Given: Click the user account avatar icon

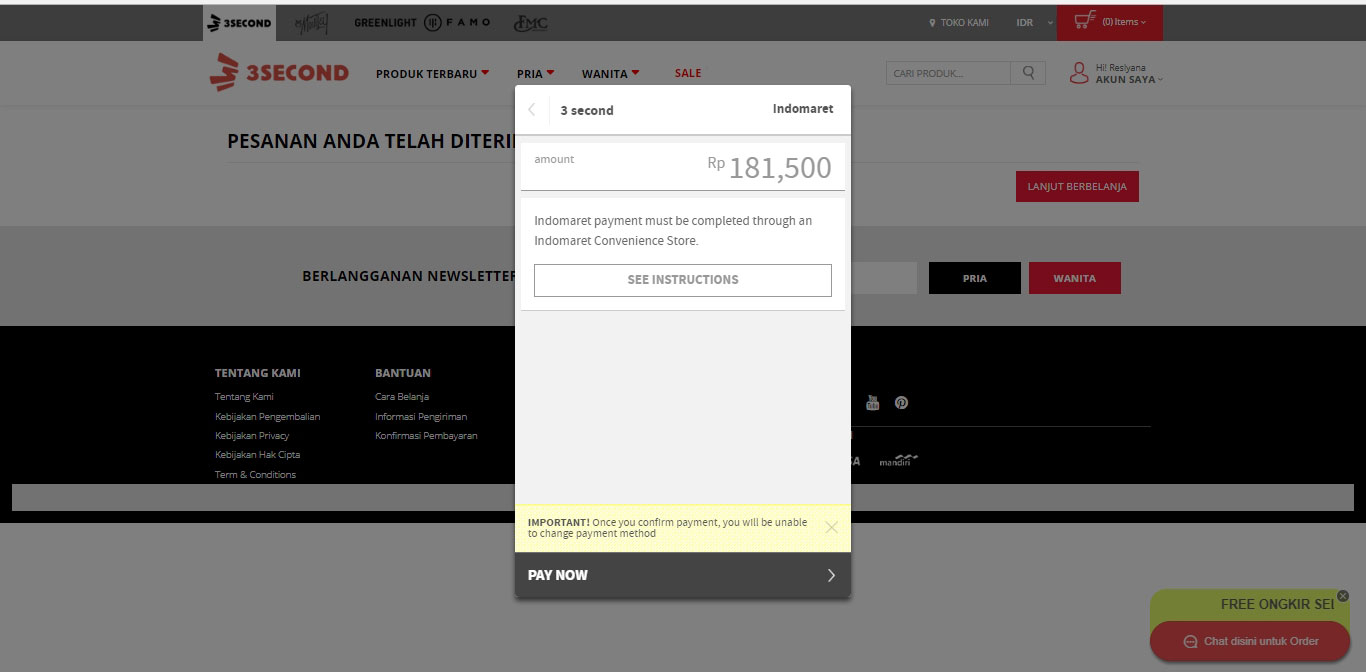Looking at the screenshot, I should [x=1079, y=73].
